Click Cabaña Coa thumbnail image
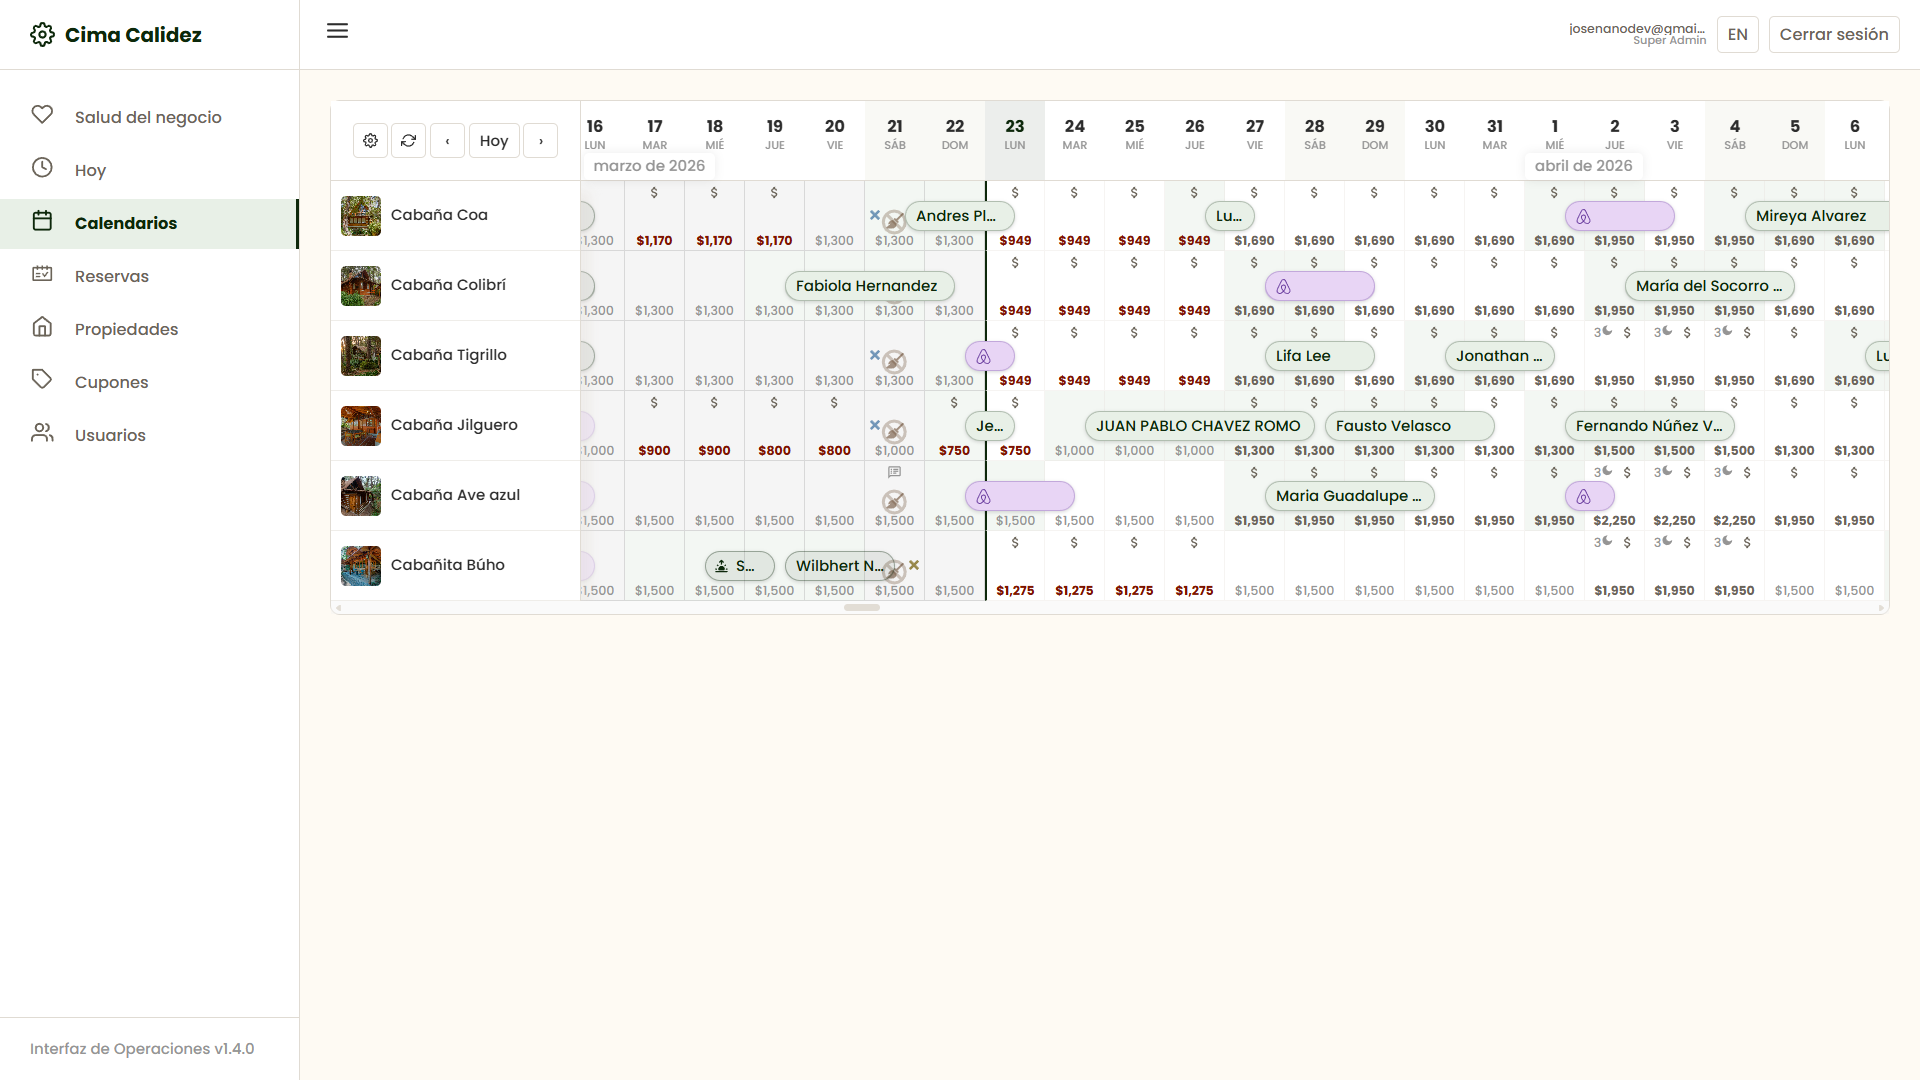The height and width of the screenshot is (1080, 1920). pyautogui.click(x=361, y=216)
